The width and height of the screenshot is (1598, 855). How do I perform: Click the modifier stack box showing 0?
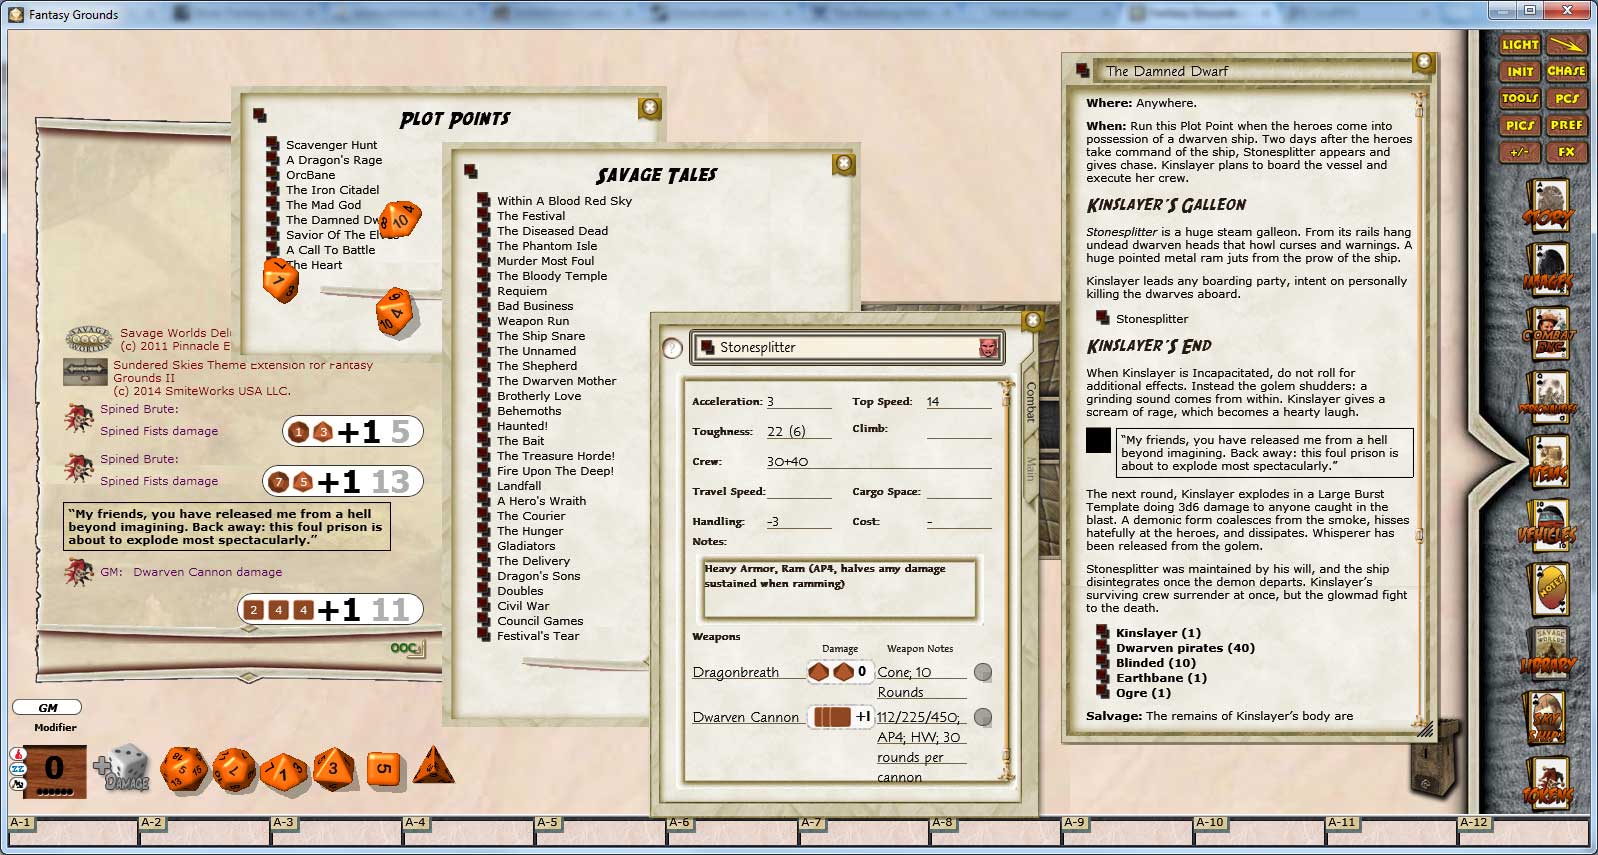55,768
